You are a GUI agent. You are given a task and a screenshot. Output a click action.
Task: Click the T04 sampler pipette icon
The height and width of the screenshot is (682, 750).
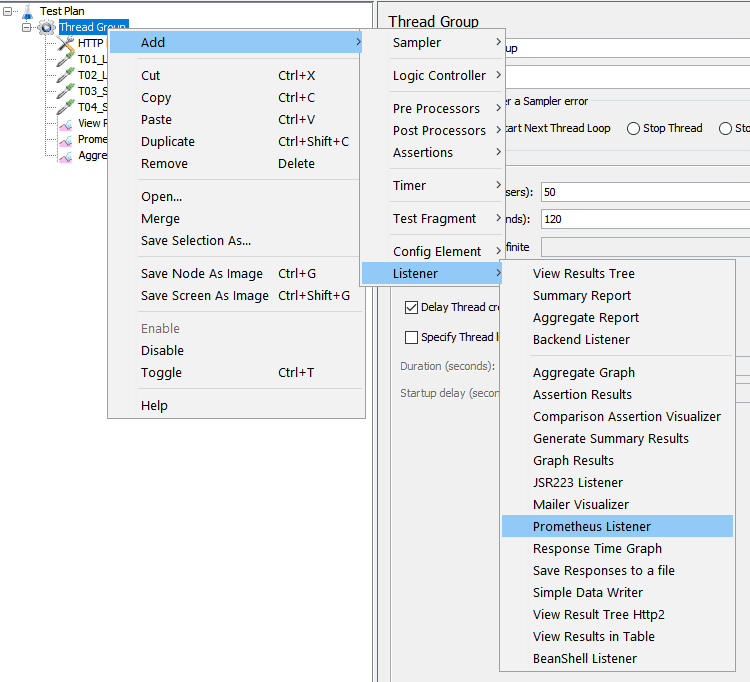pyautogui.click(x=66, y=107)
